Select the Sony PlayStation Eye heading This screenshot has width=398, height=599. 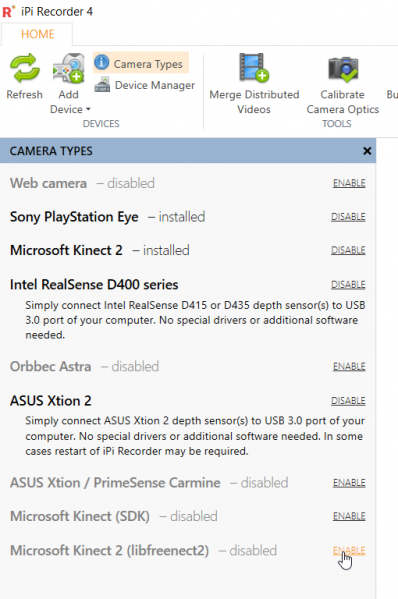pyautogui.click(x=74, y=217)
